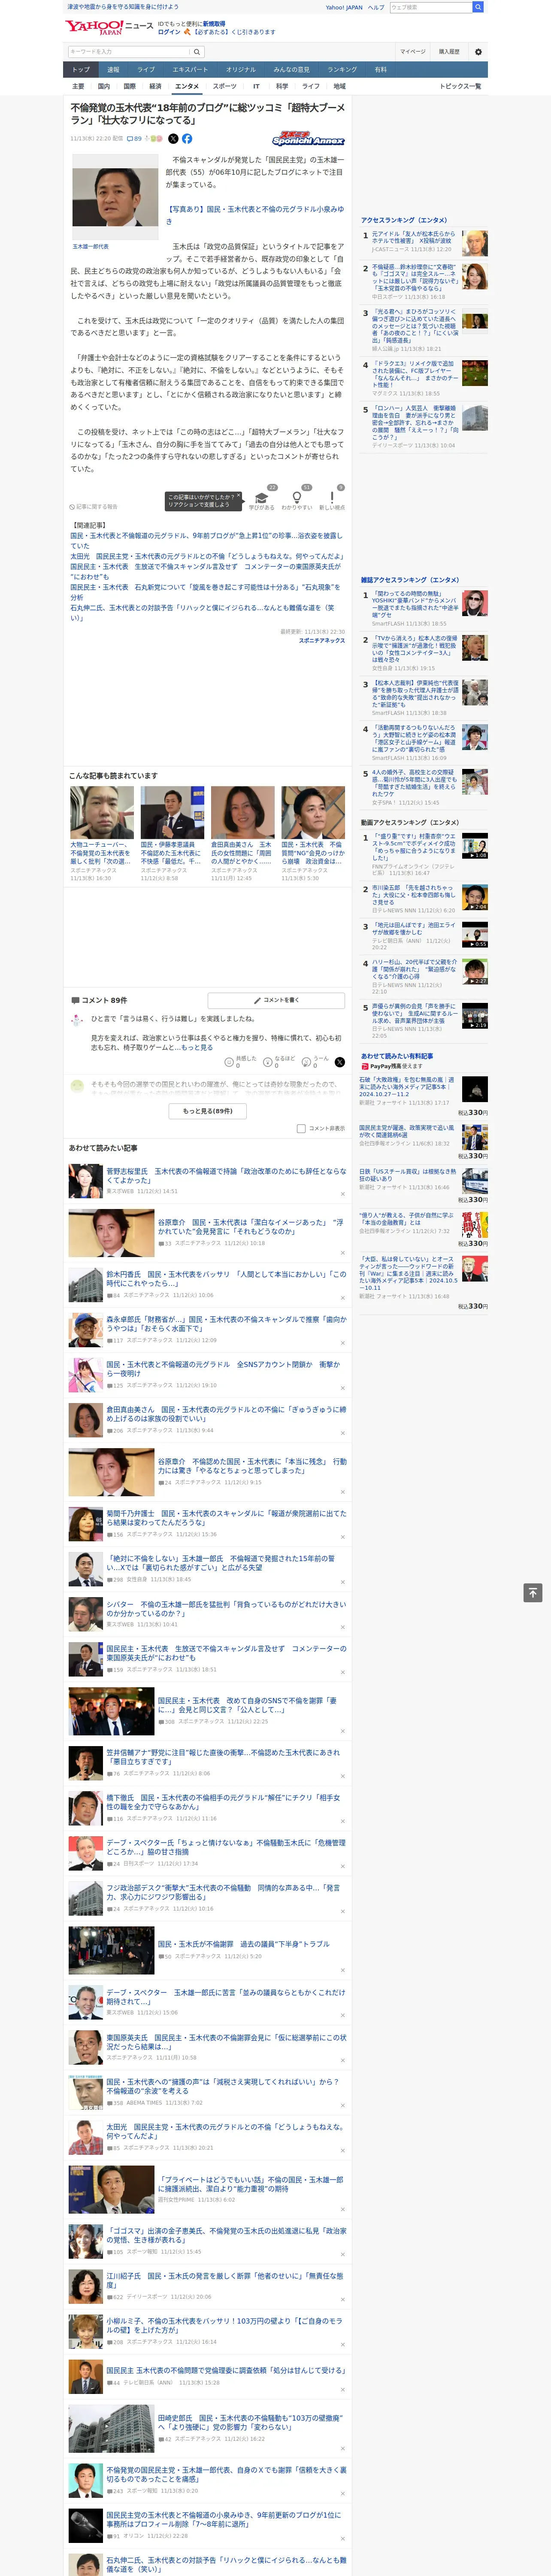Click the Yahoo! JAPAN logo
The height and width of the screenshot is (2576, 551).
click(94, 27)
